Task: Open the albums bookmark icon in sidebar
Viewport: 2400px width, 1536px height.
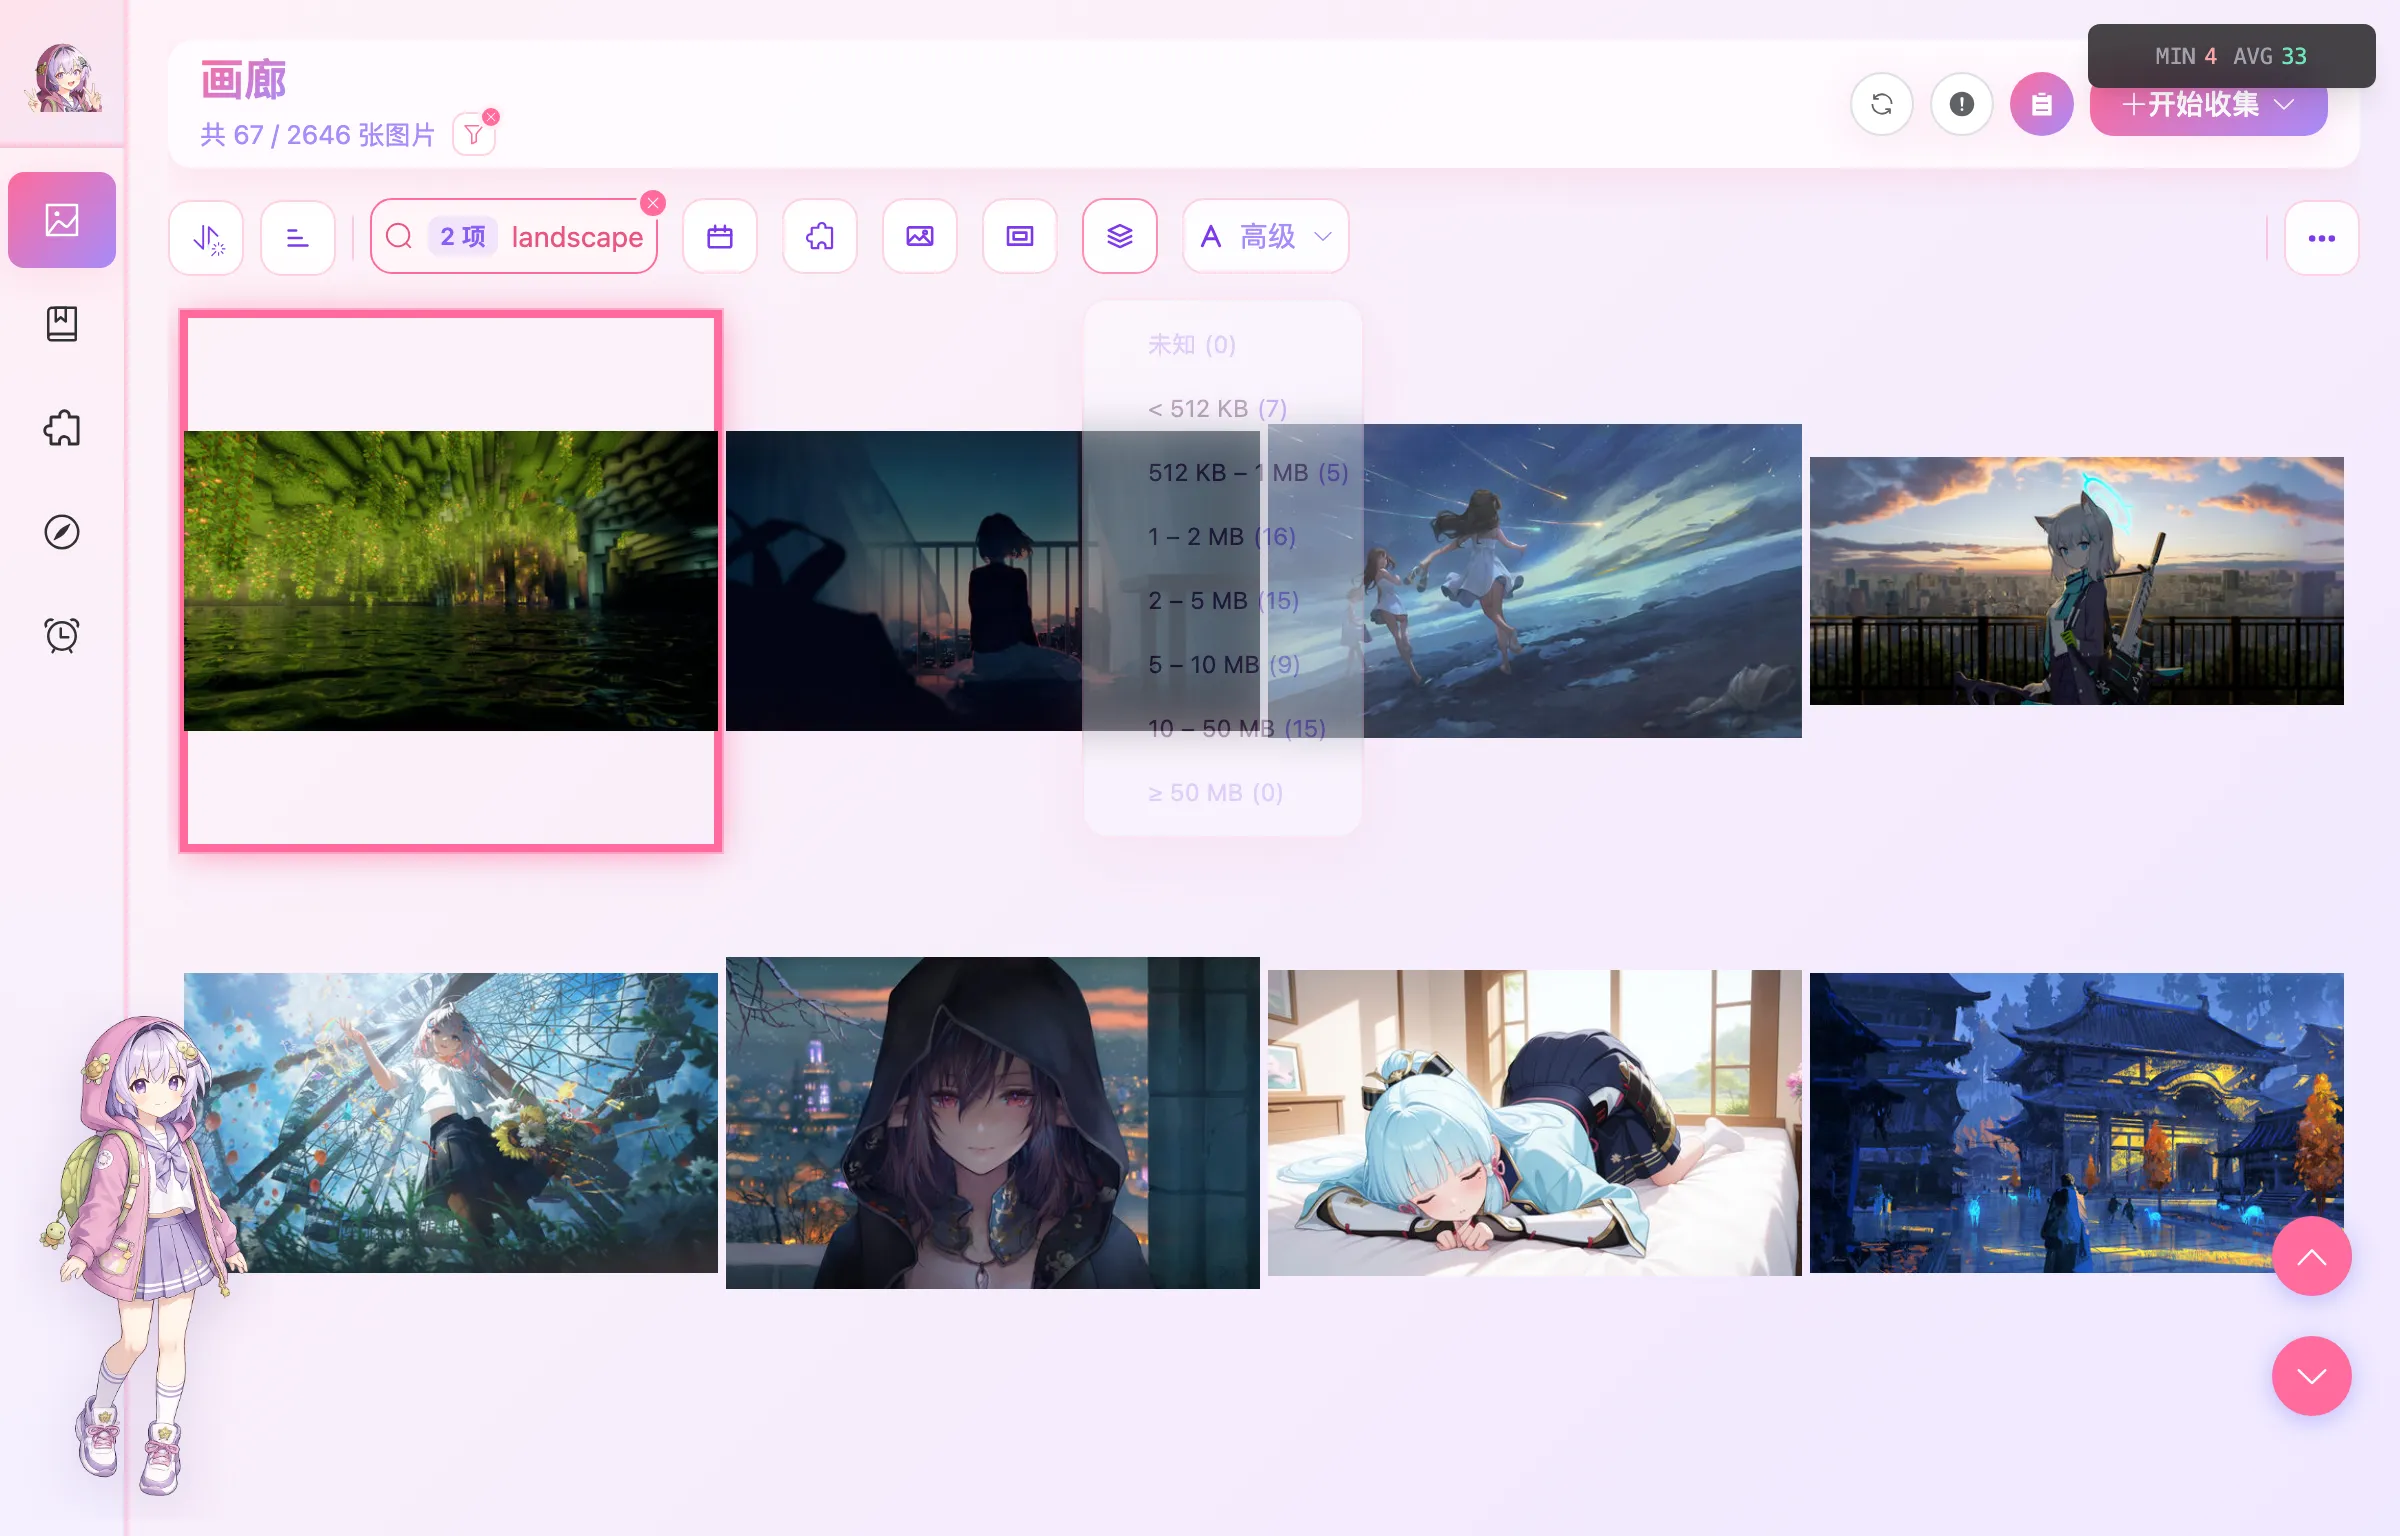Action: pyautogui.click(x=62, y=324)
